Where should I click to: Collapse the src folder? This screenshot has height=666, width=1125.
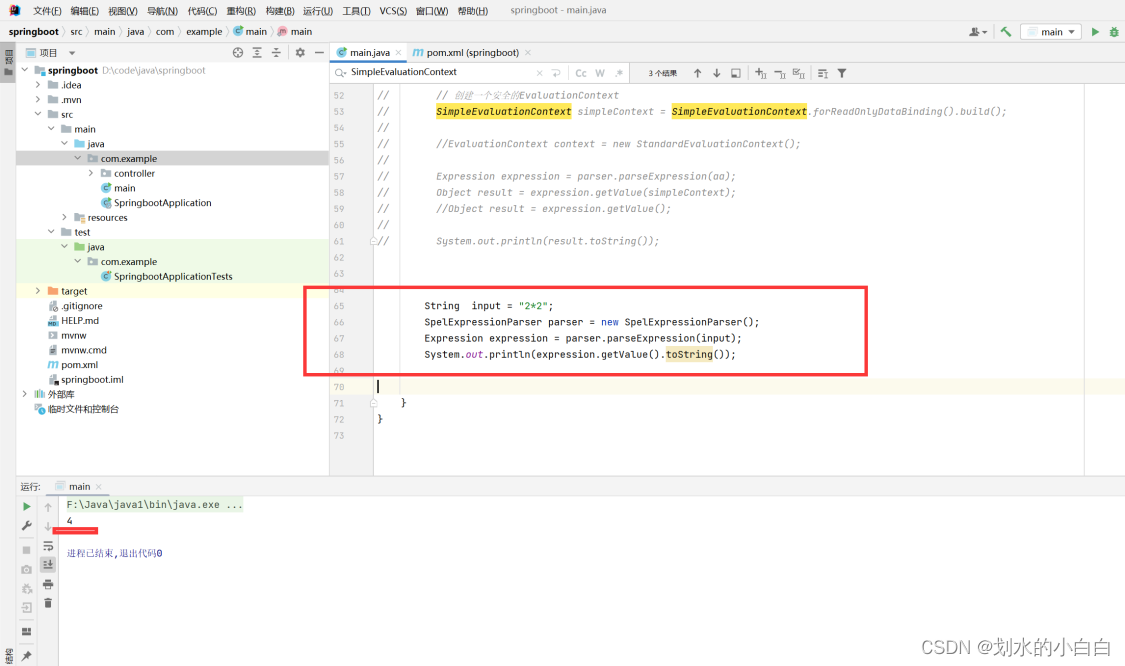pos(38,114)
